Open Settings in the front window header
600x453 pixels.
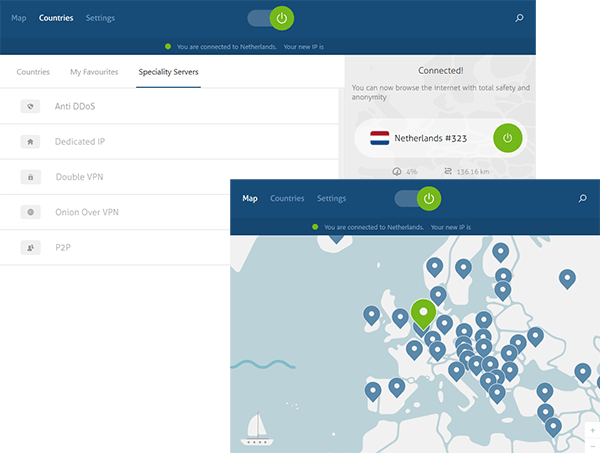coord(331,198)
